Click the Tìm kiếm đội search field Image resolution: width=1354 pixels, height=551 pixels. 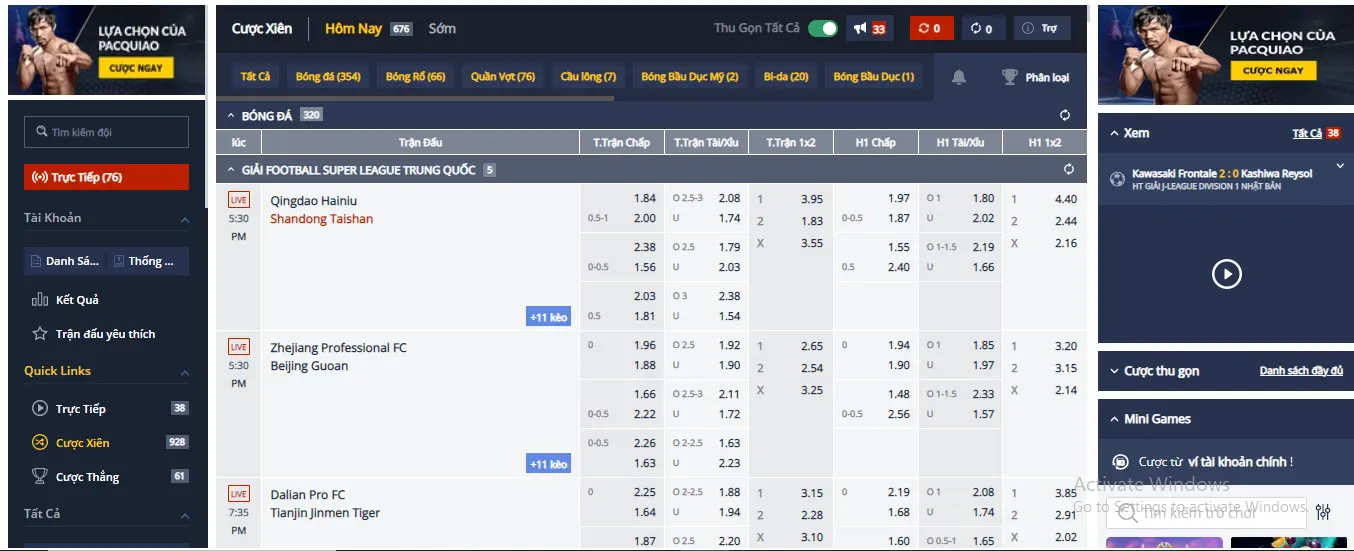(106, 132)
